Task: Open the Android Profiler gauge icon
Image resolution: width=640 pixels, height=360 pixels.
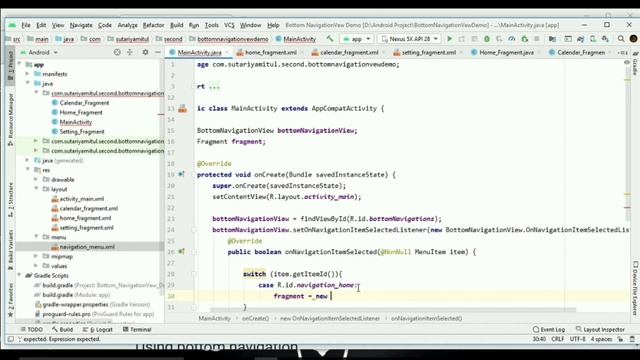Action: click(x=511, y=39)
